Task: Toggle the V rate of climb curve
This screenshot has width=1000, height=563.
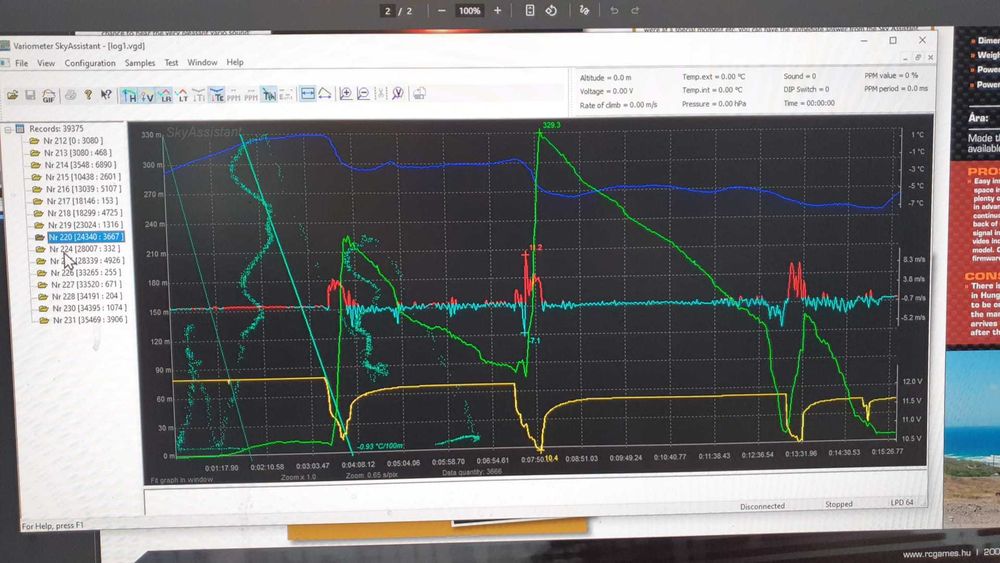Action: click(x=147, y=96)
